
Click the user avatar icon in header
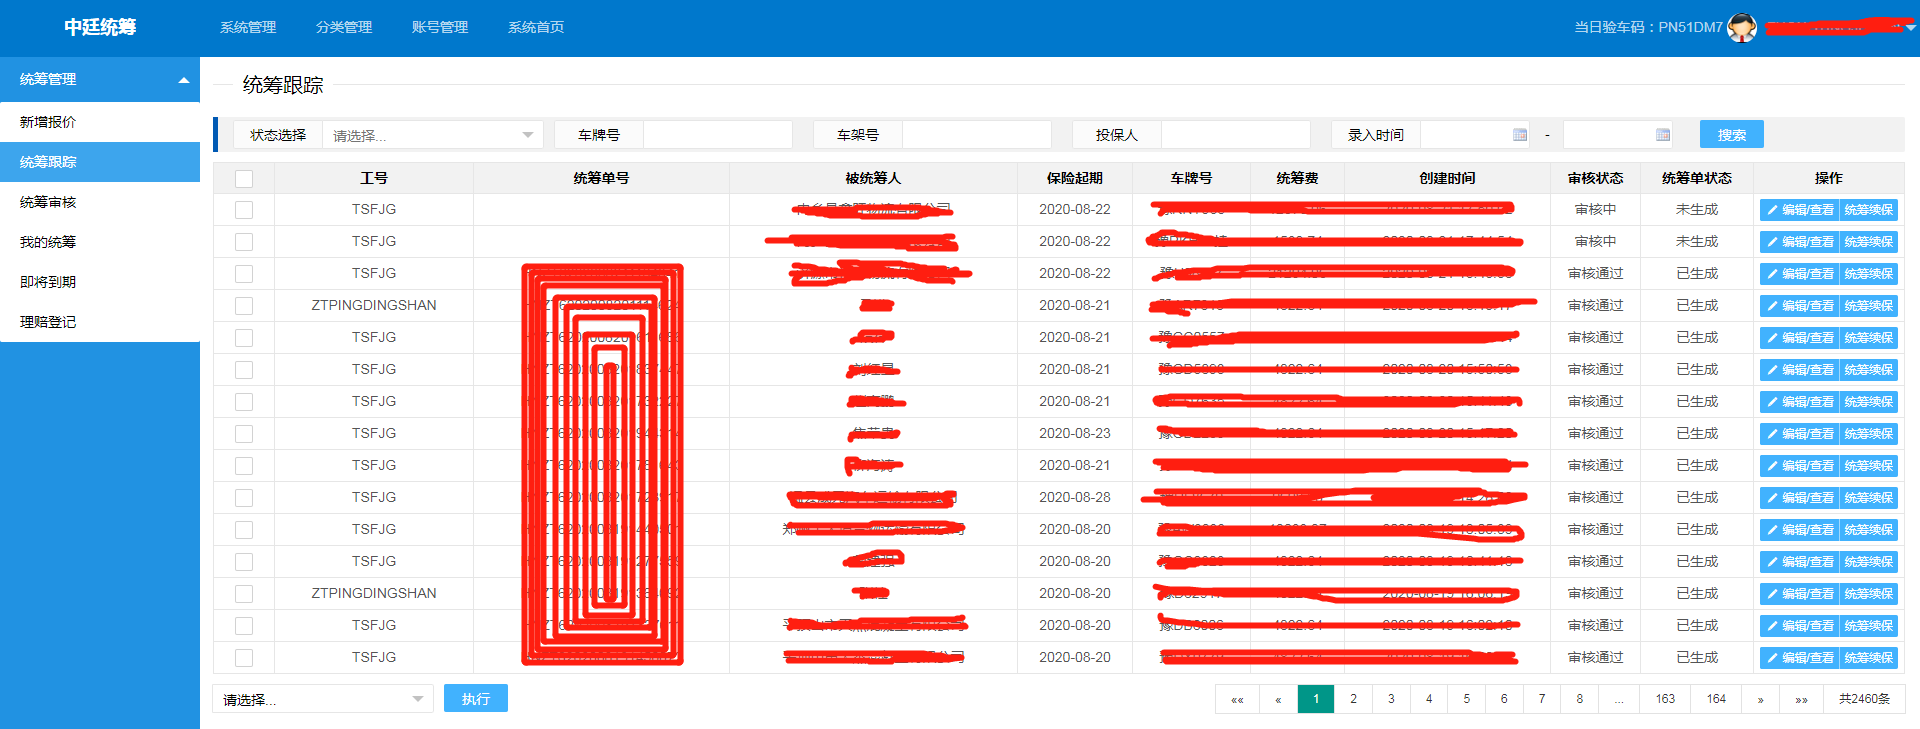1741,28
